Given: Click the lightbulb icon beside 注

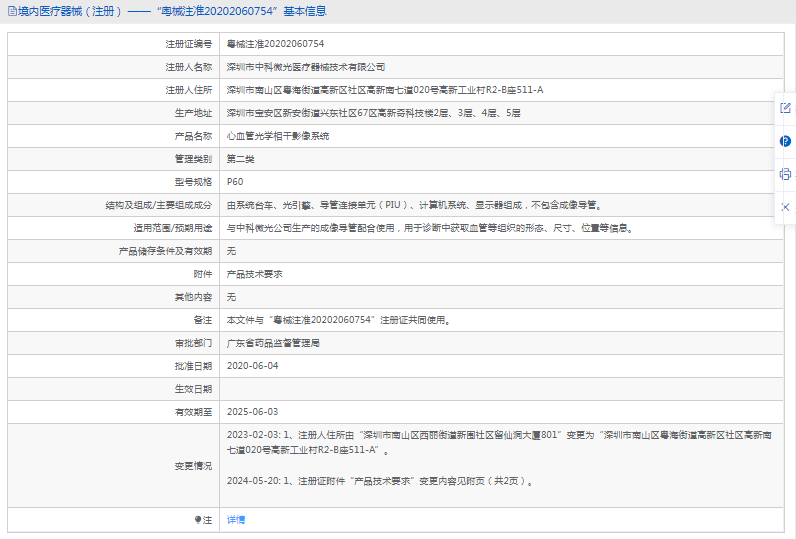Looking at the screenshot, I should [198, 520].
